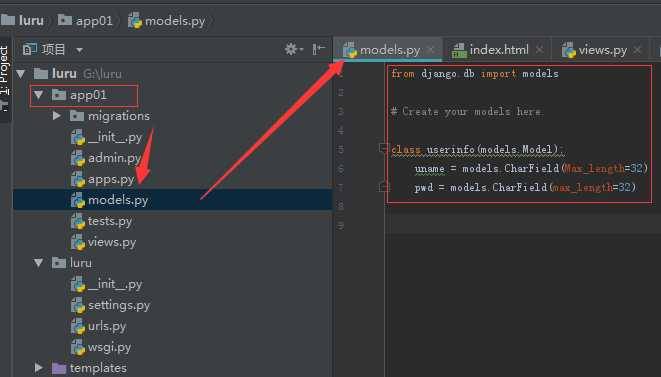Open the project settings gear icon
This screenshot has width=661, height=377.
(293, 49)
